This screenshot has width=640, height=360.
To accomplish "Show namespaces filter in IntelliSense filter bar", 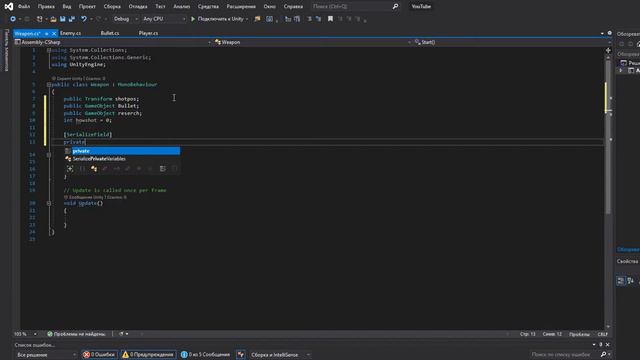I will coord(82,169).
